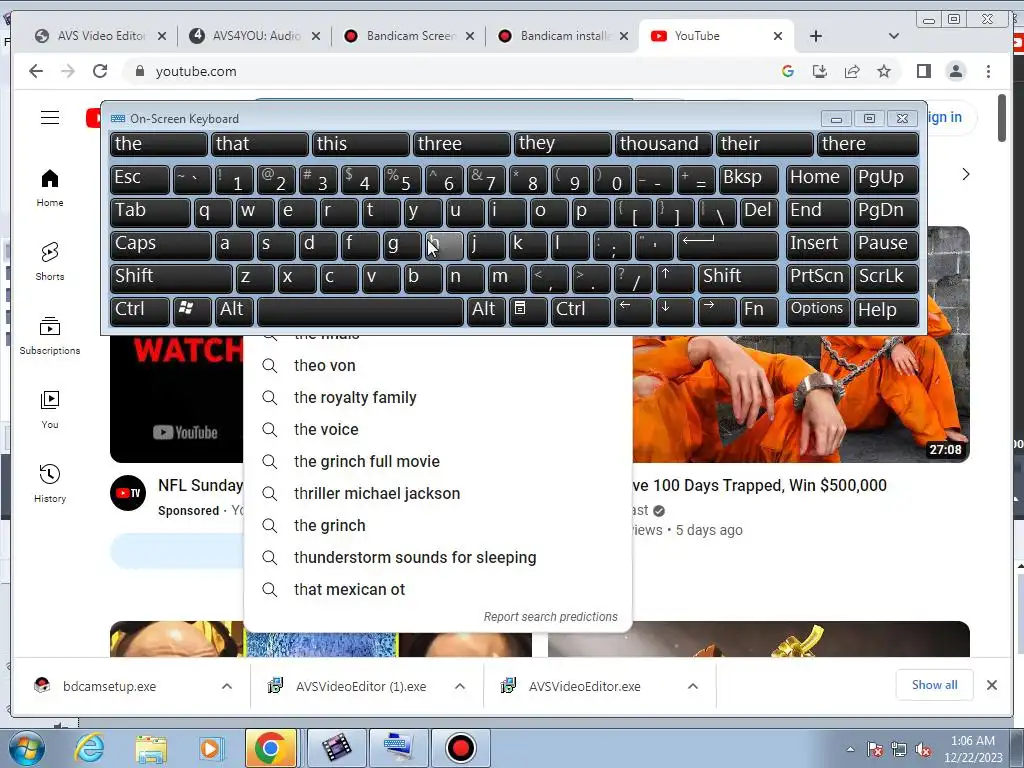Launch Internet Explorer from taskbar

[x=88, y=748]
